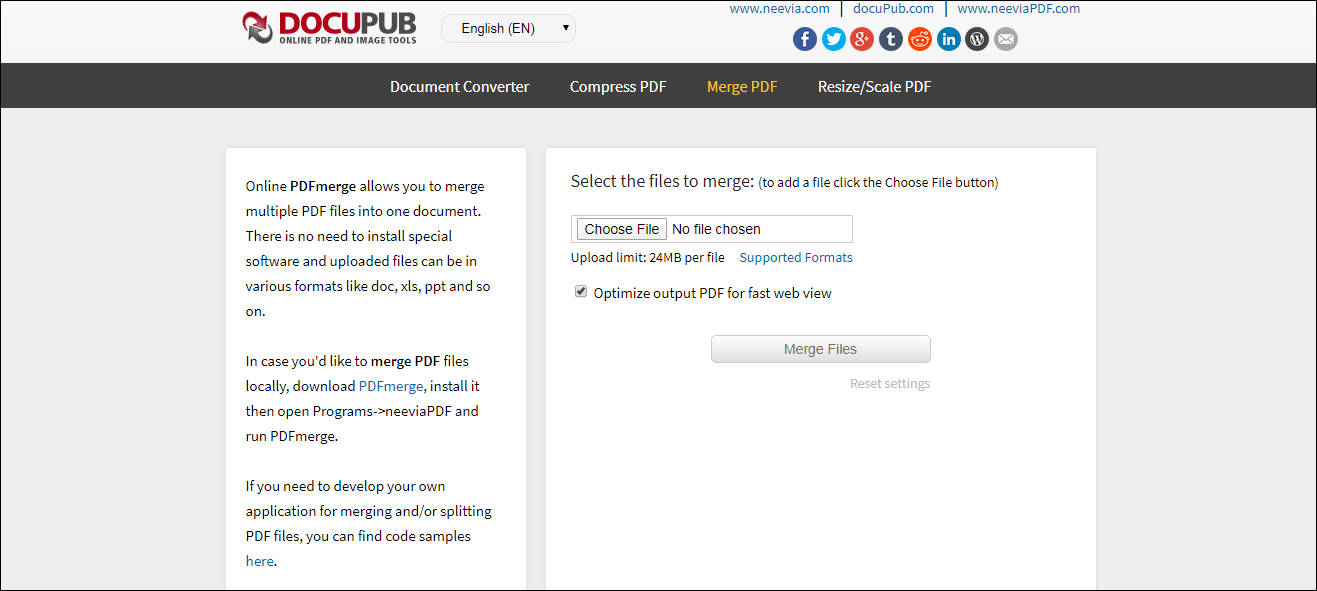Click 'Select the files to merge:' heading

[662, 181]
